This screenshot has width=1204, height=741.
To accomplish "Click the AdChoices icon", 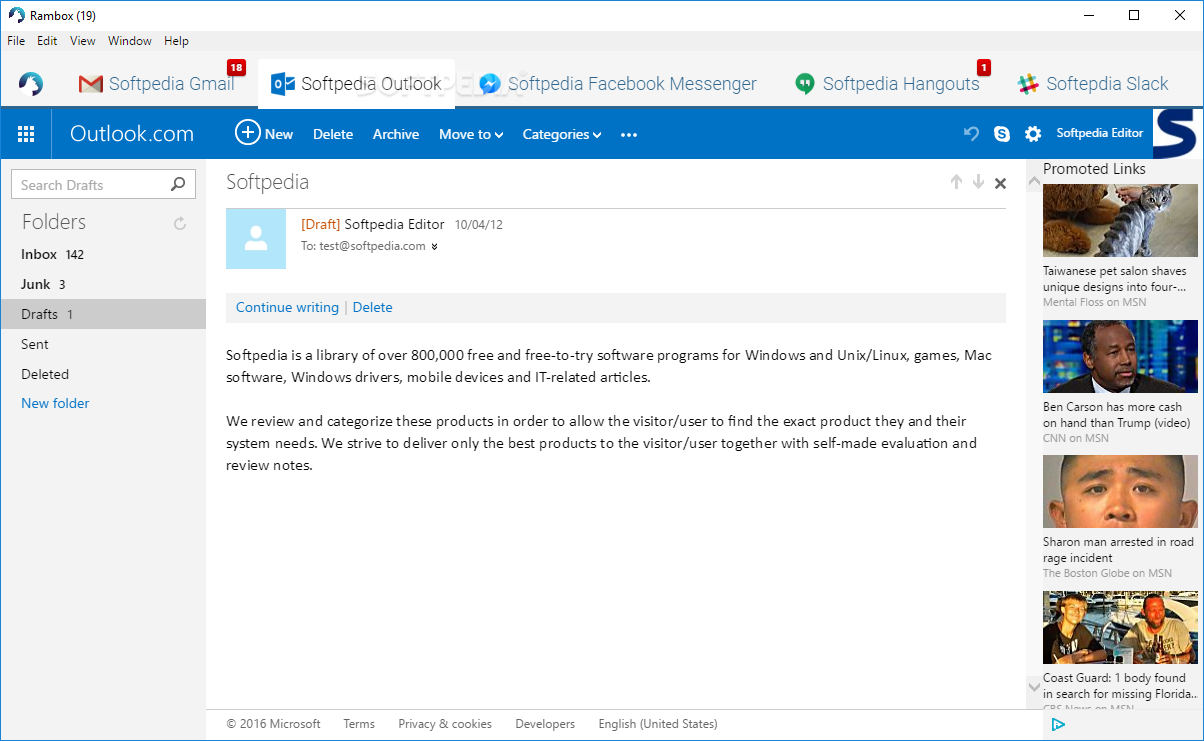I will (x=1058, y=724).
